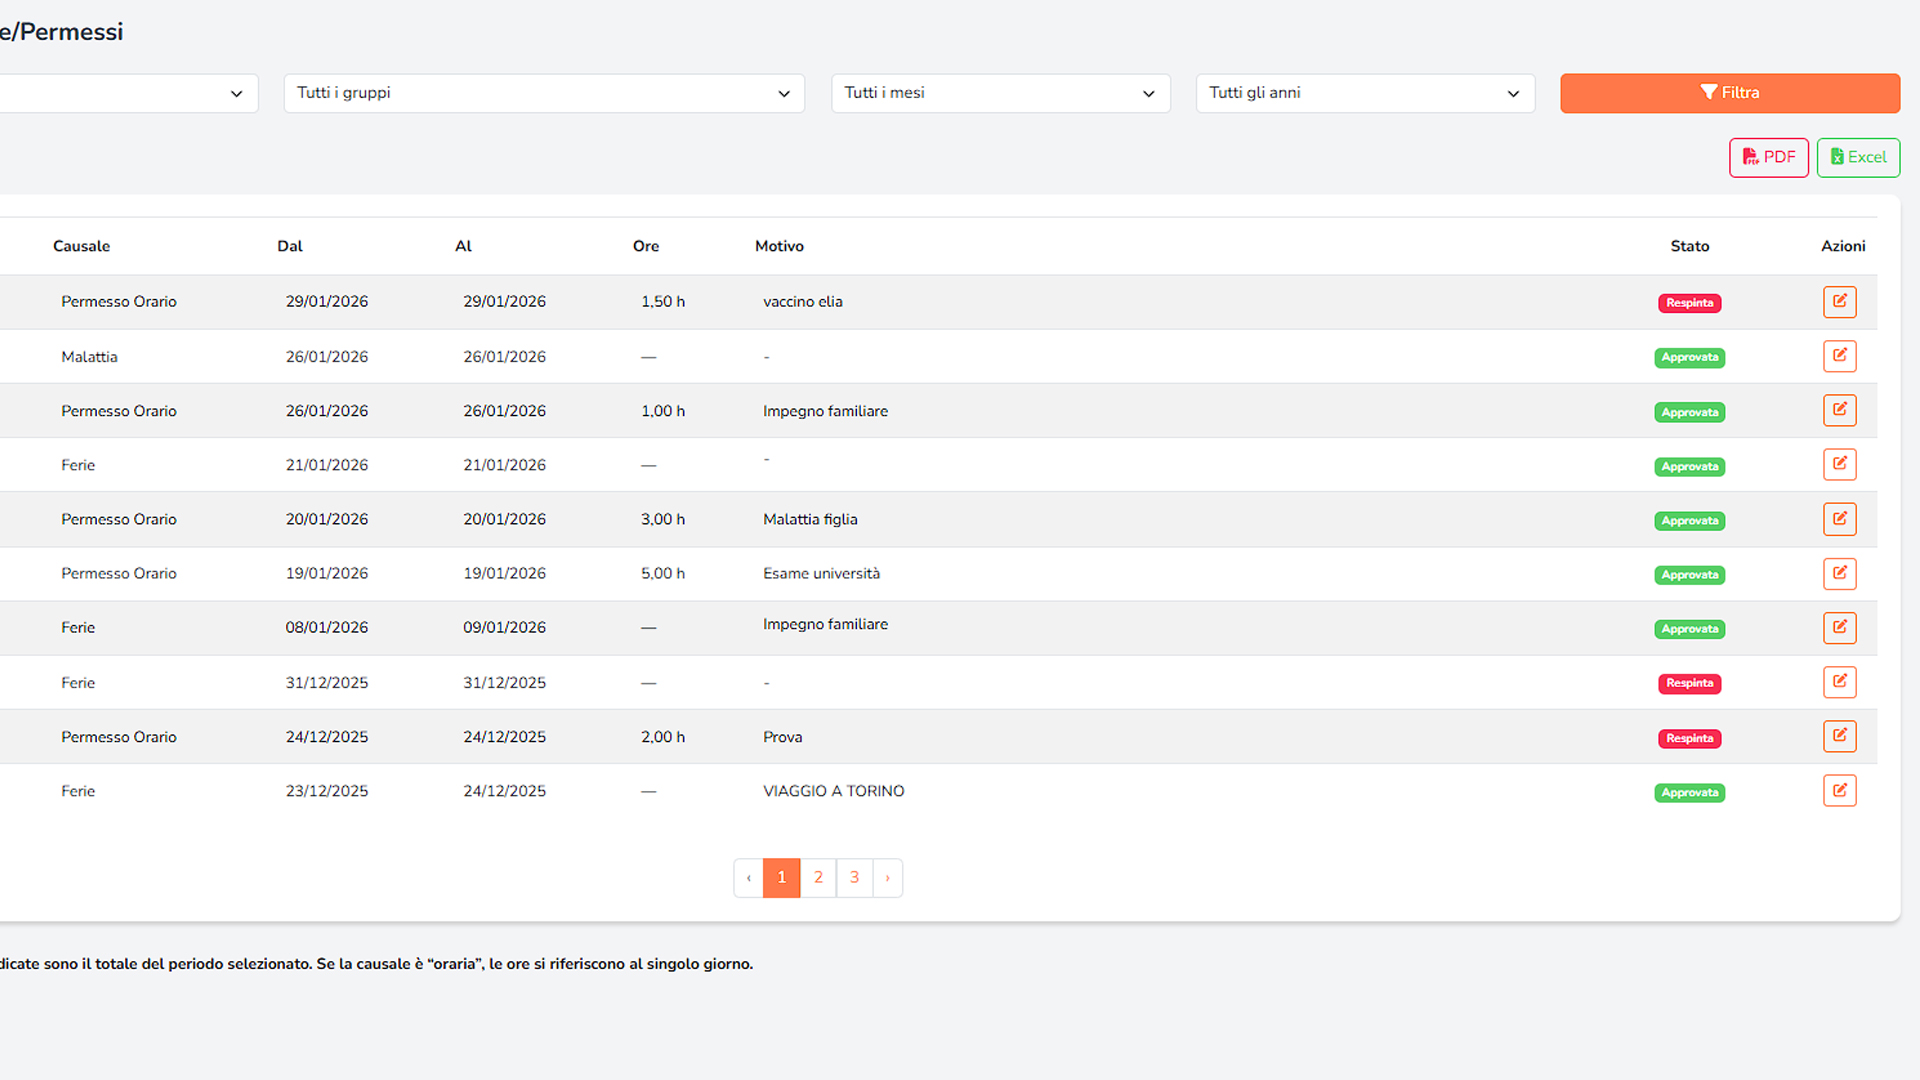Click the previous page arrow
Screen dimensions: 1920x1080
(x=748, y=877)
